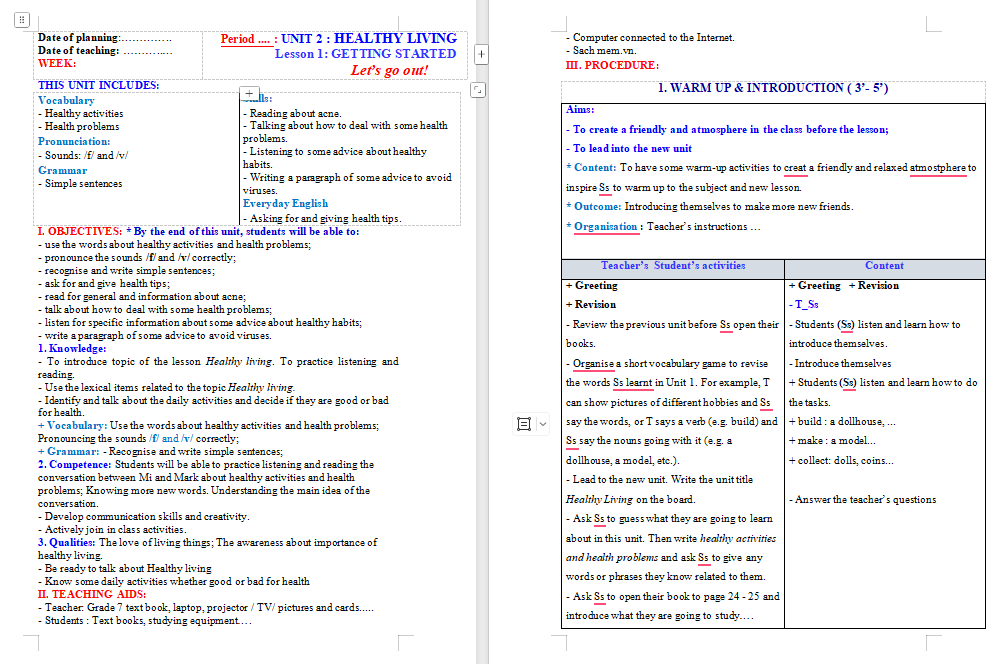Click the Teacher's Student's activities header

coord(672,264)
